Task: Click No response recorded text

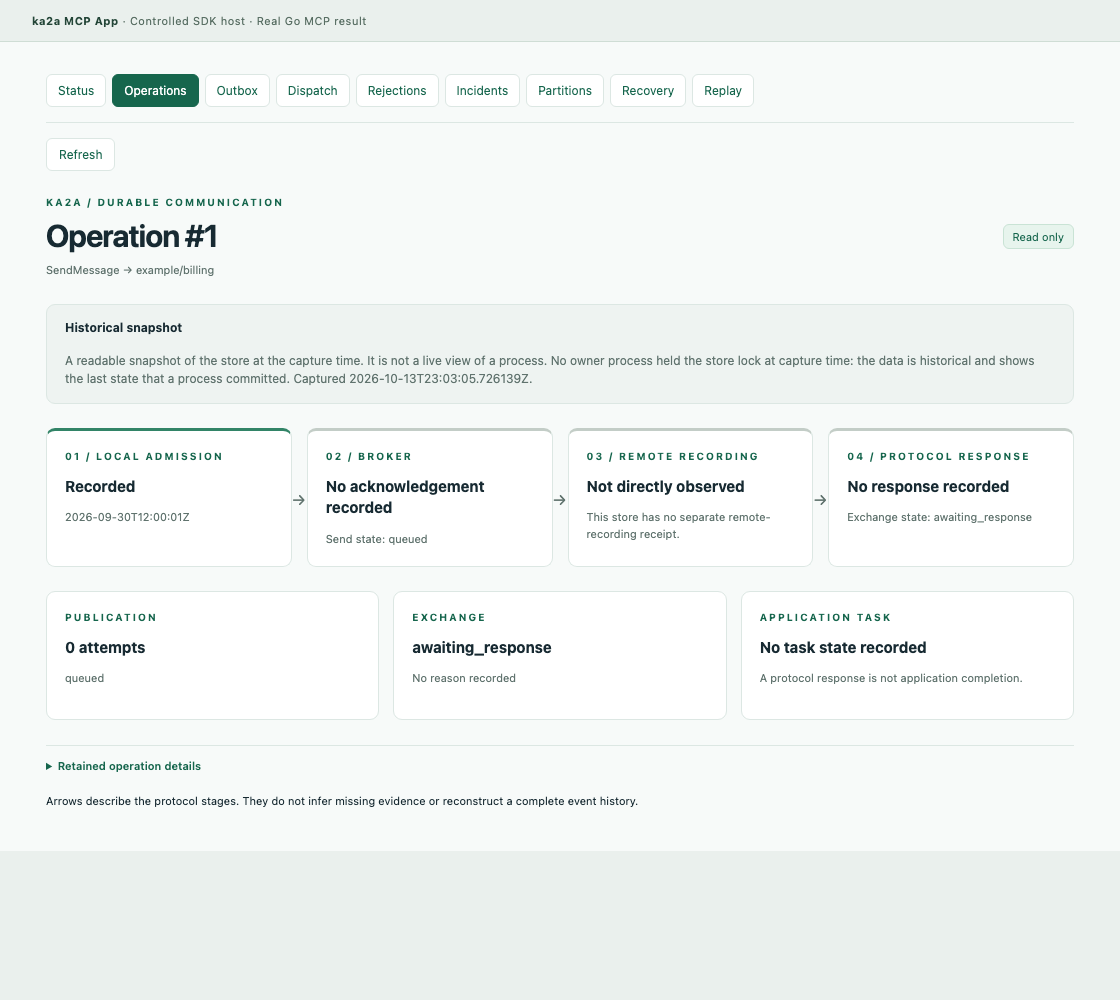Action: [928, 486]
